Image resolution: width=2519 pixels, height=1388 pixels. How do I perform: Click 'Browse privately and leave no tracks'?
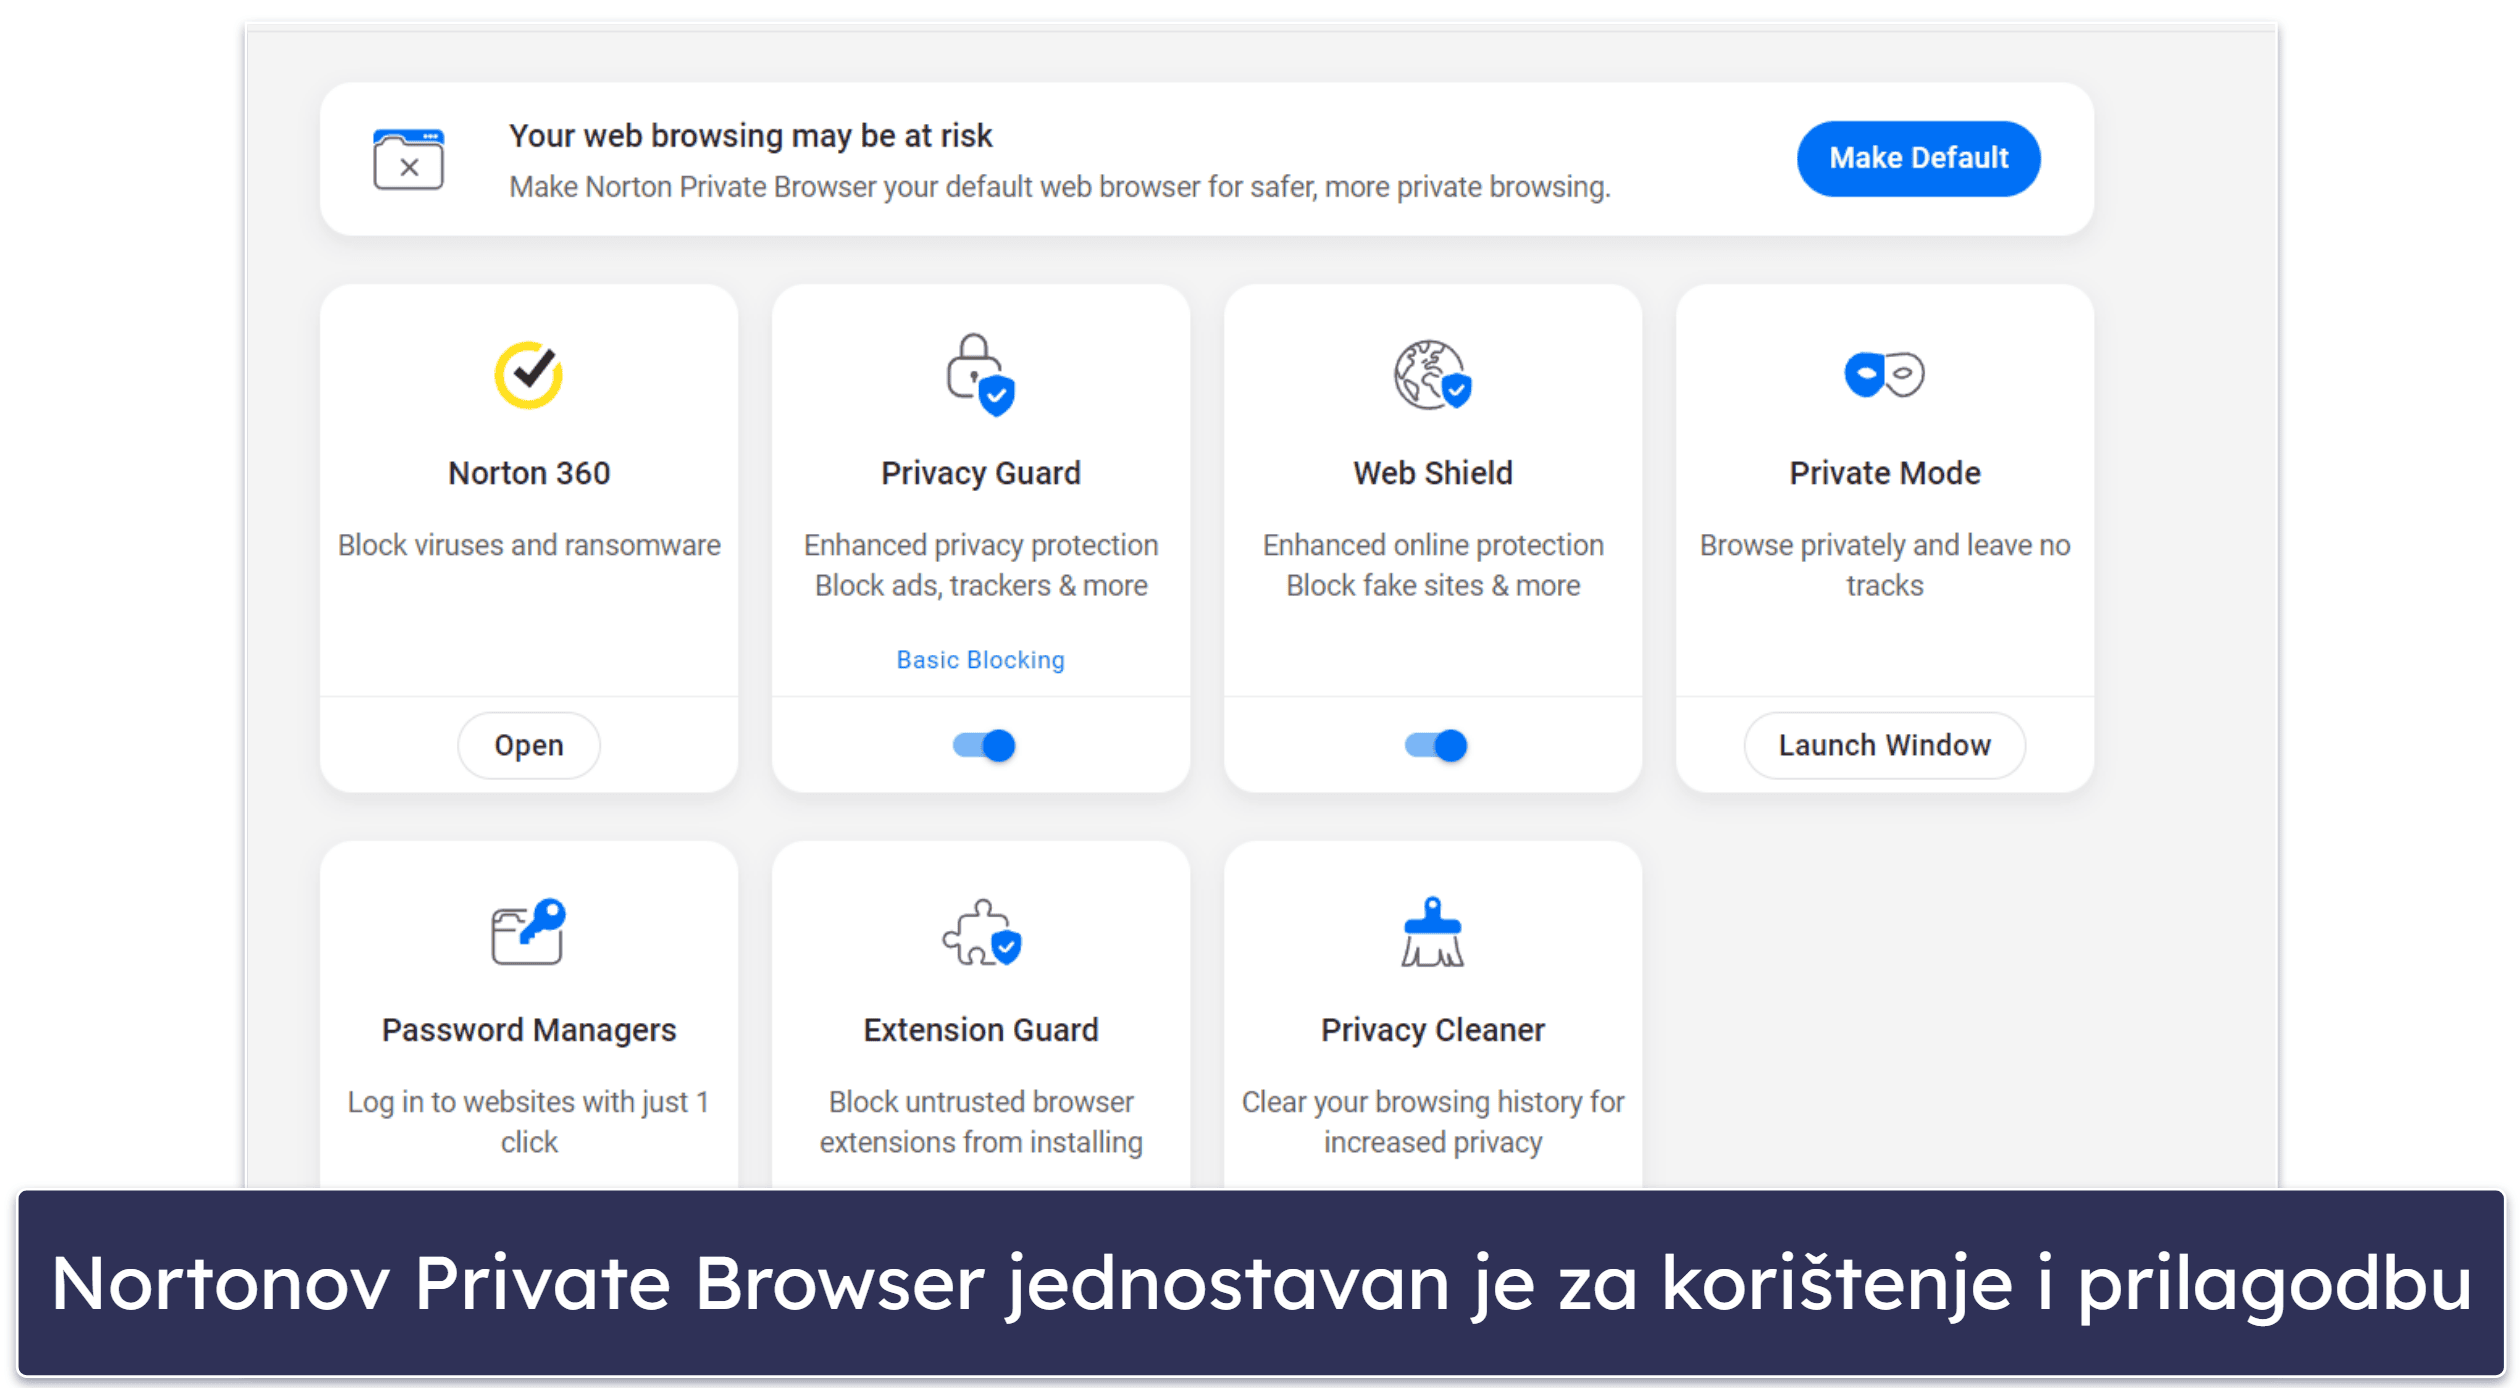click(1884, 565)
